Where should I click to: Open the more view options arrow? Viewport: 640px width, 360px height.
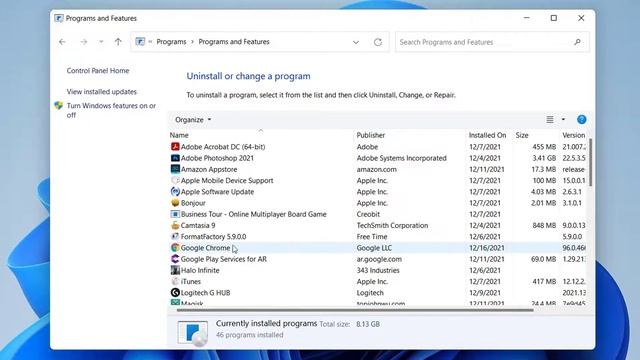click(x=563, y=120)
